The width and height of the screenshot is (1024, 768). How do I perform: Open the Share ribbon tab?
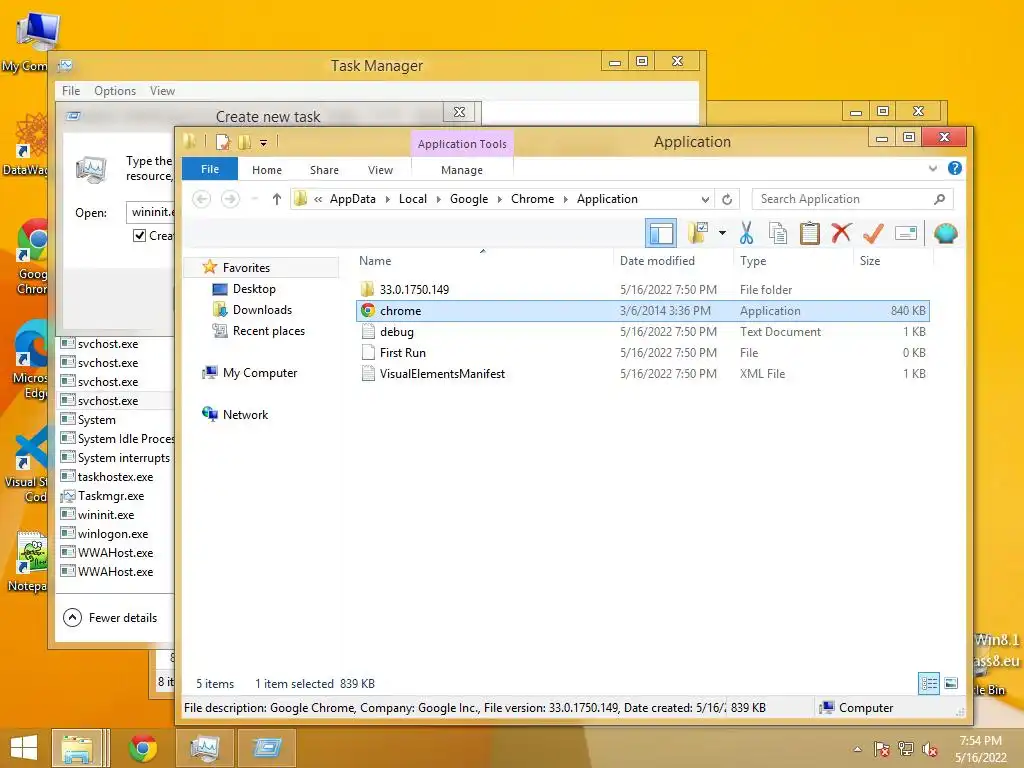tap(324, 170)
